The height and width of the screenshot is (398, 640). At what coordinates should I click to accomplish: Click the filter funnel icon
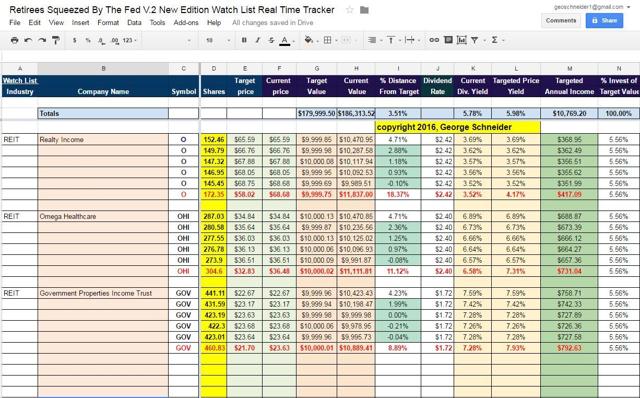click(x=475, y=40)
